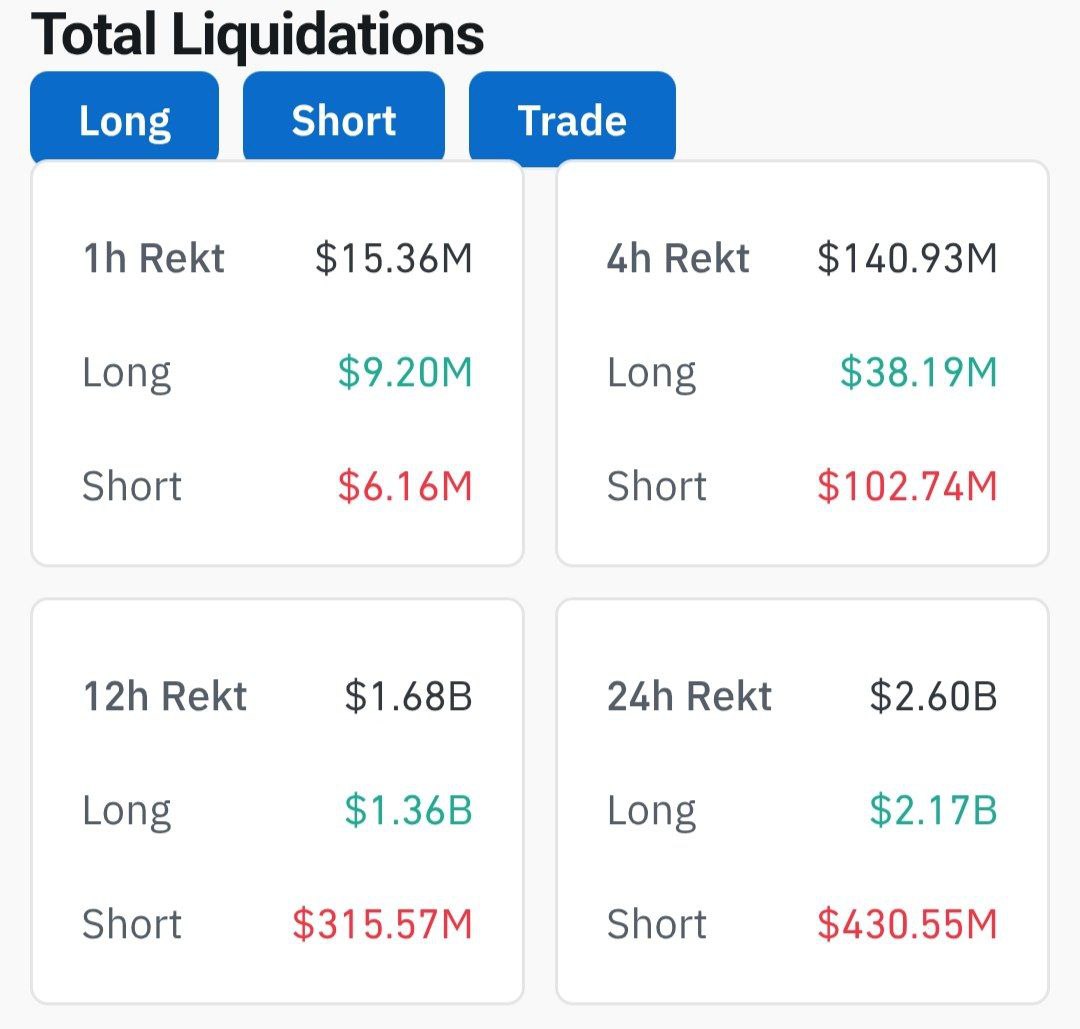Select the 24h Rekt label

coord(689,696)
